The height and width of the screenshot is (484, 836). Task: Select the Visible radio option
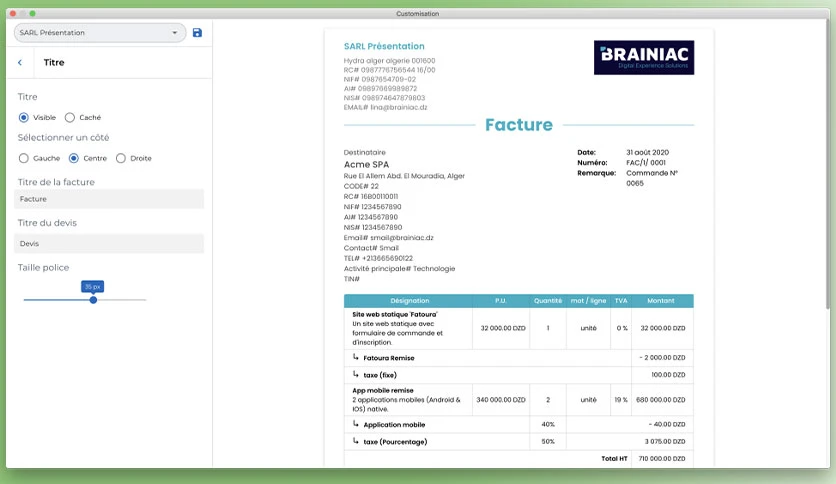tap(23, 117)
